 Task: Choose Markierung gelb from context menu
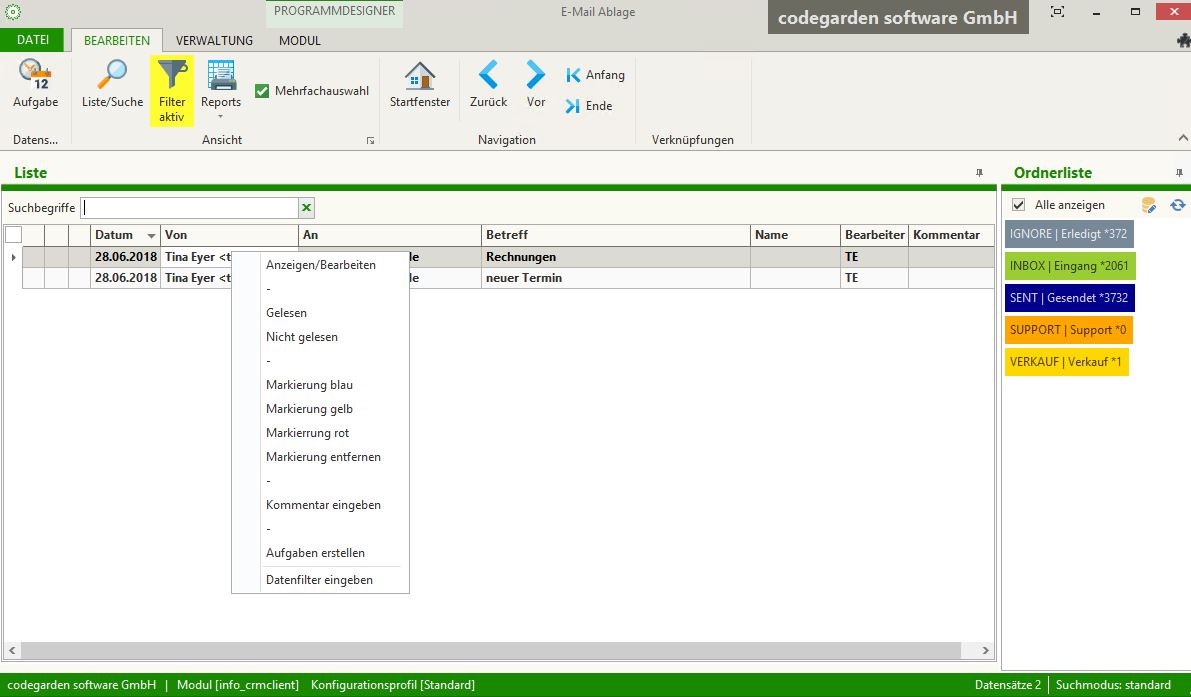[309, 409]
